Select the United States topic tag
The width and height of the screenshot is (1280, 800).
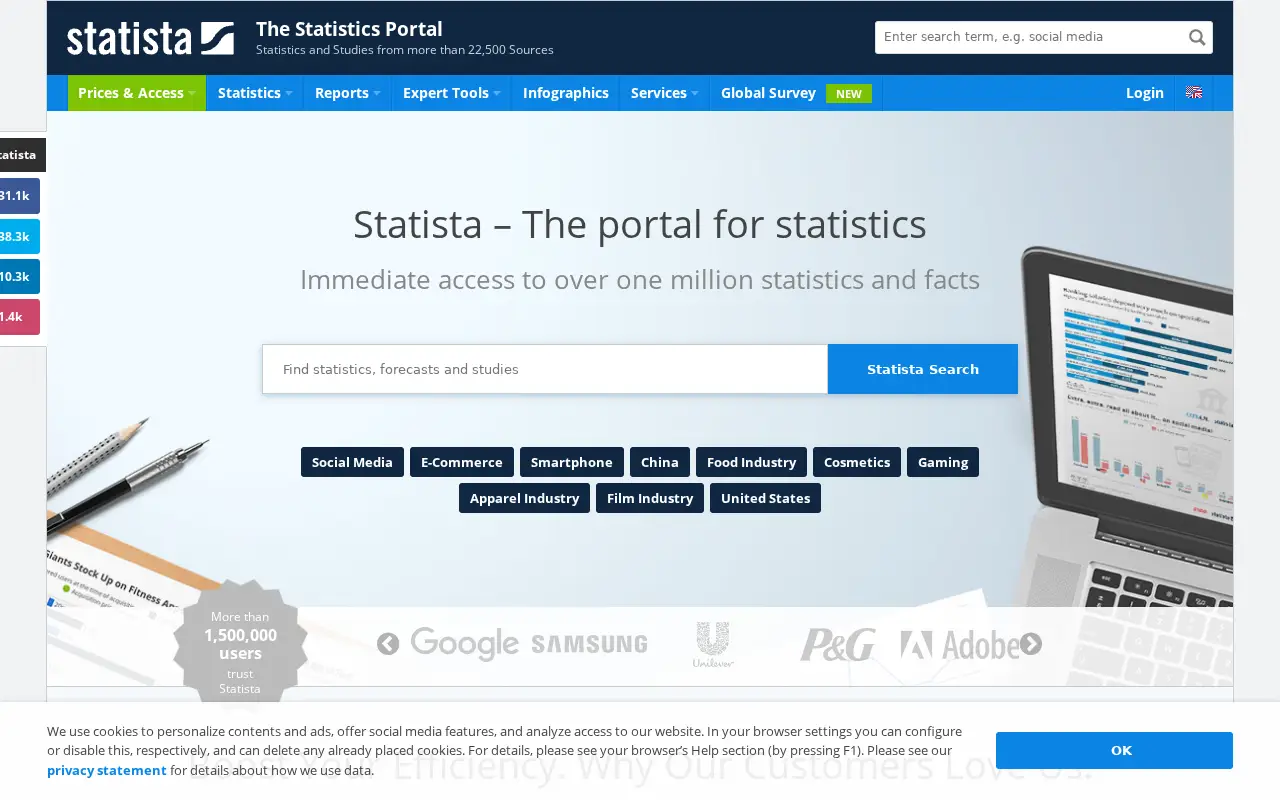pos(765,498)
